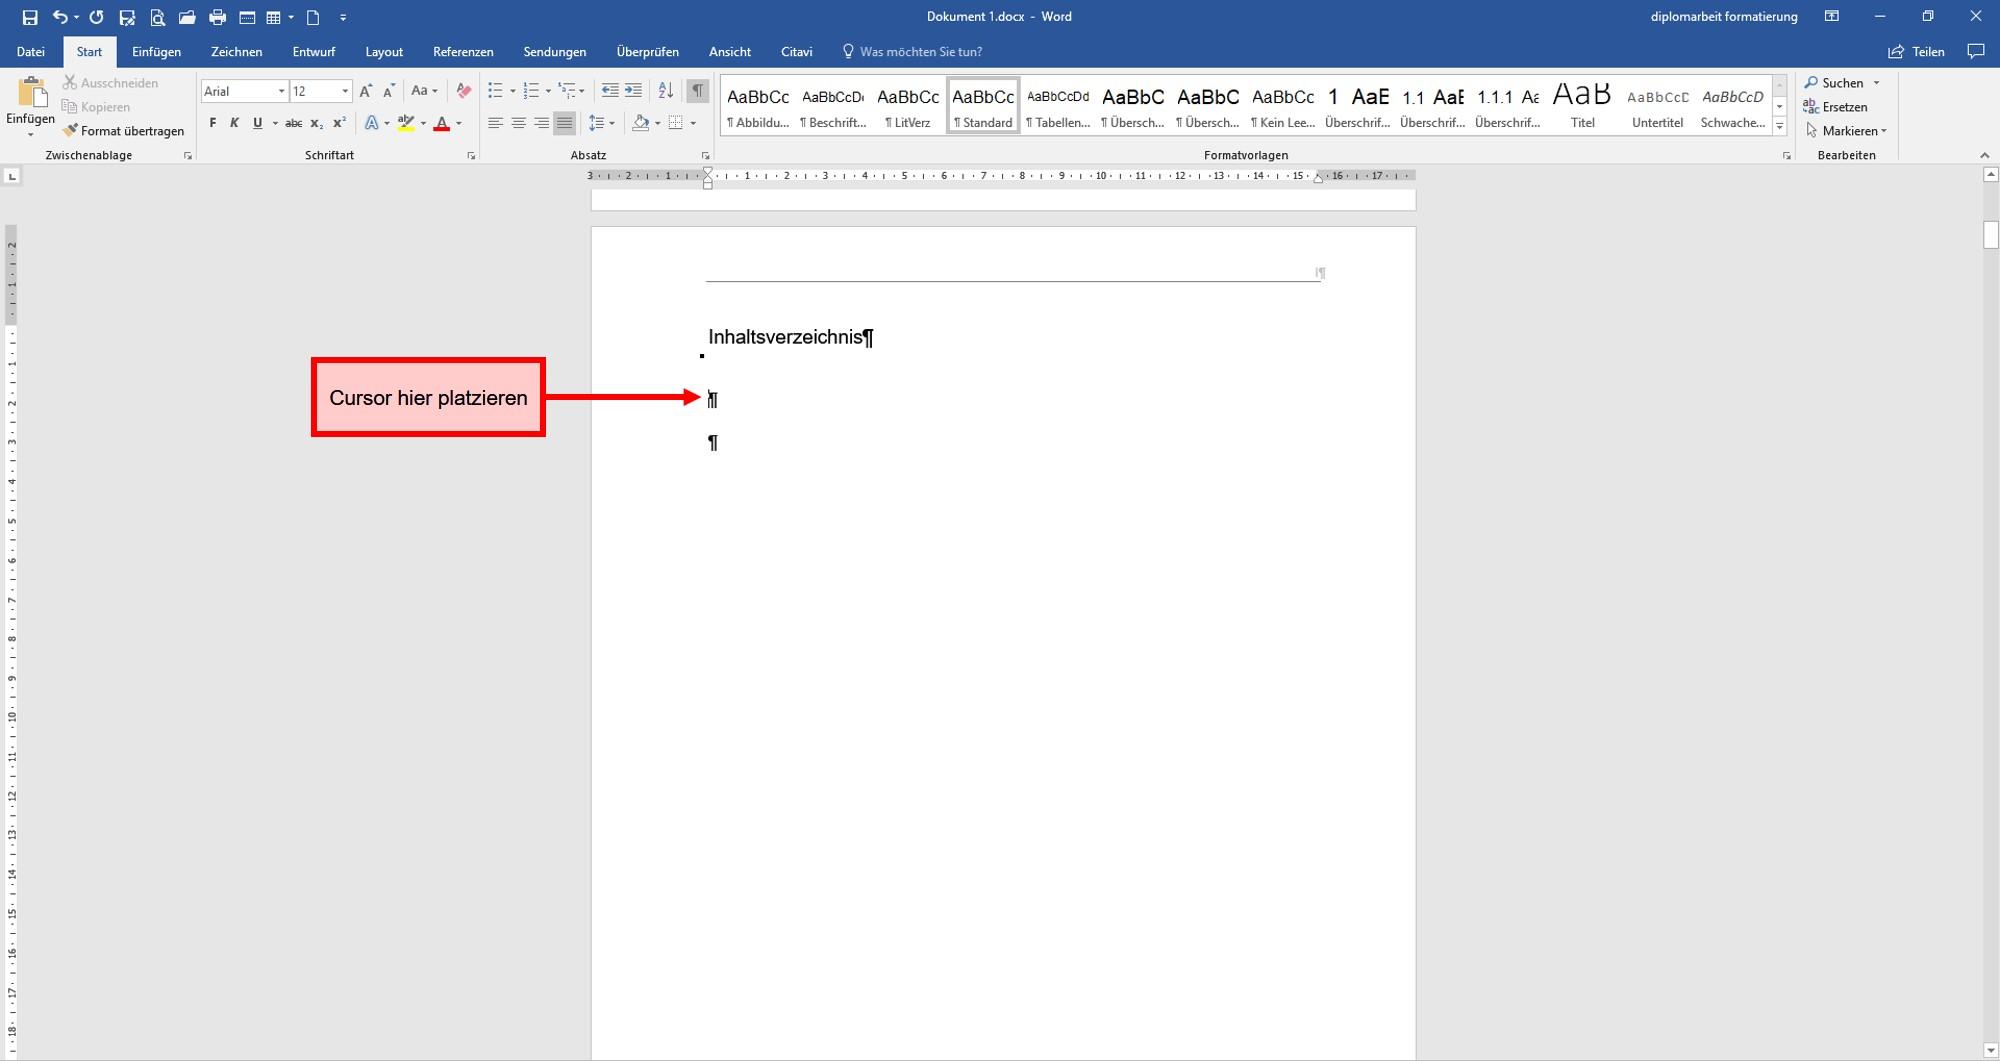2000x1061 pixels.
Task: Redo or repeat the last action
Action: click(96, 17)
